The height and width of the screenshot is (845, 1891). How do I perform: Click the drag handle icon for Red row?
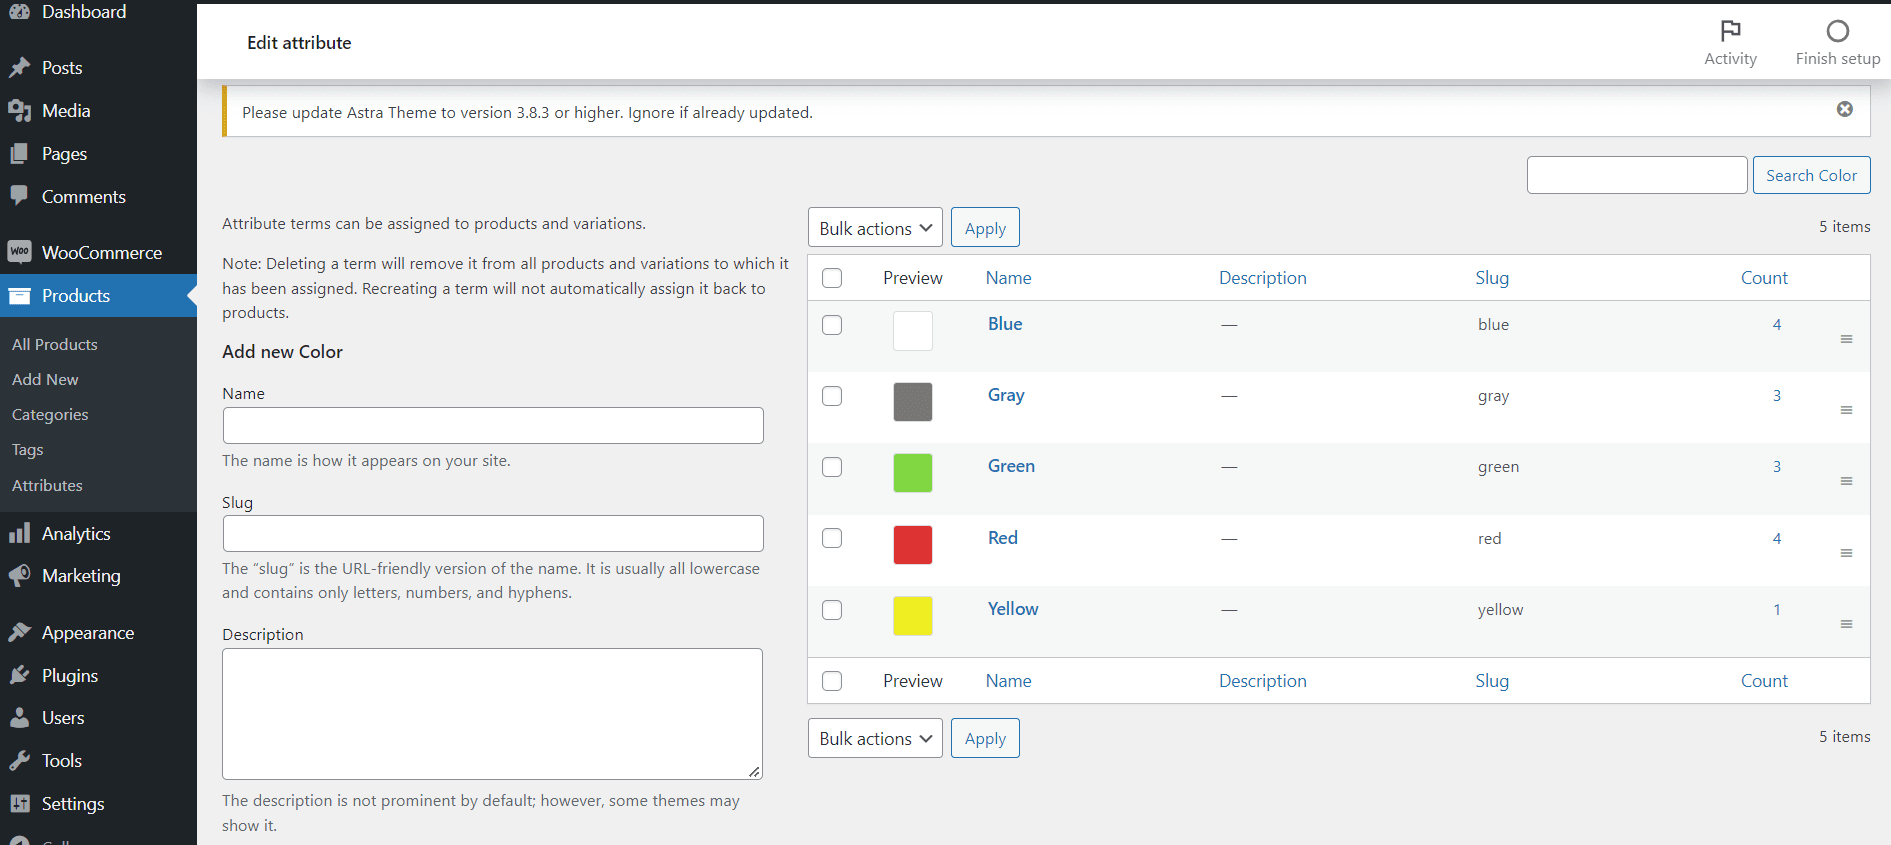click(x=1846, y=553)
